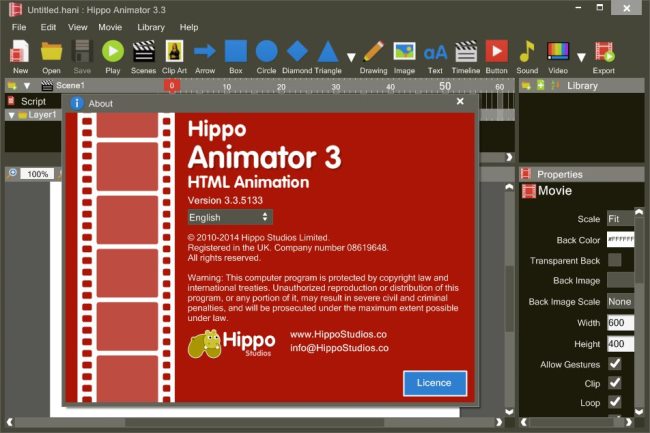Image resolution: width=650 pixels, height=433 pixels.
Task: Open the Back Image Scale None dropdown
Action: click(x=620, y=302)
